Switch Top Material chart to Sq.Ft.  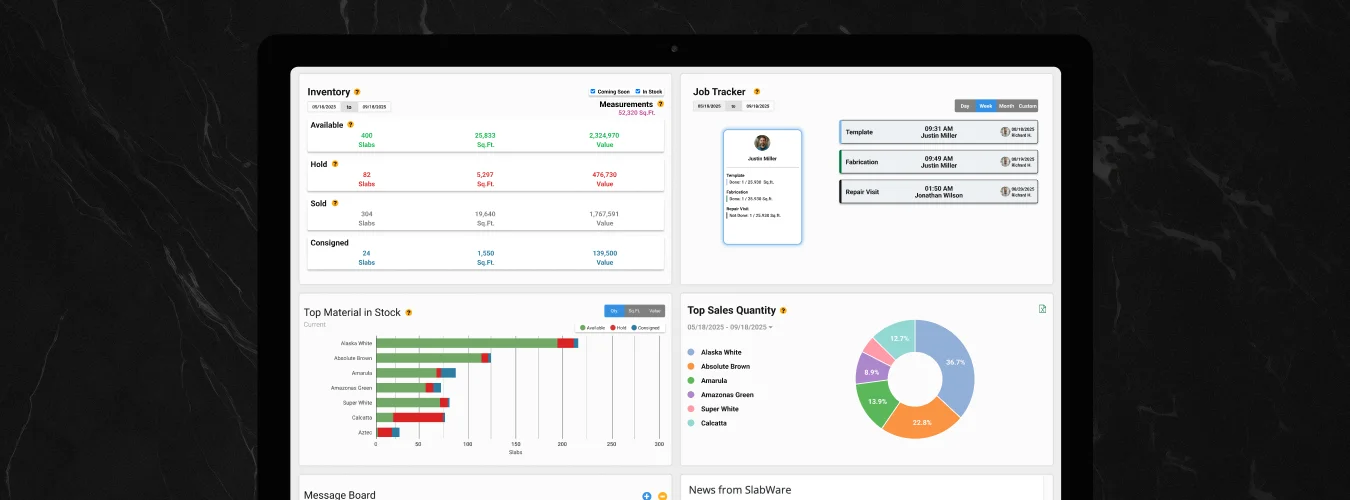pyautogui.click(x=634, y=311)
